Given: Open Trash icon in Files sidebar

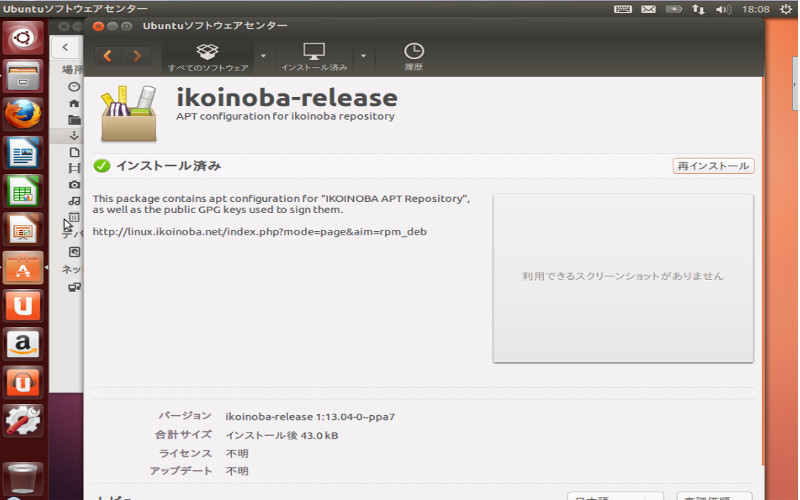Looking at the screenshot, I should point(74,217).
